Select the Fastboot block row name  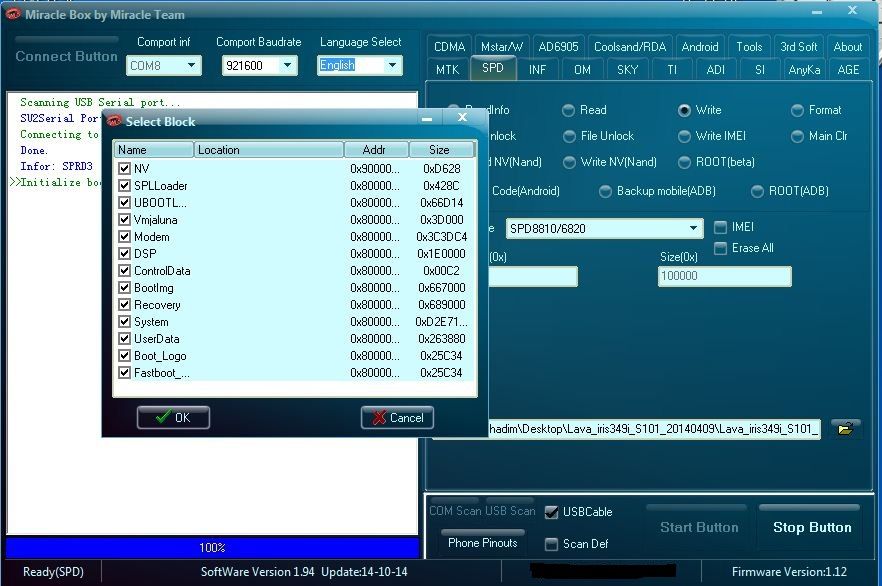[x=162, y=373]
